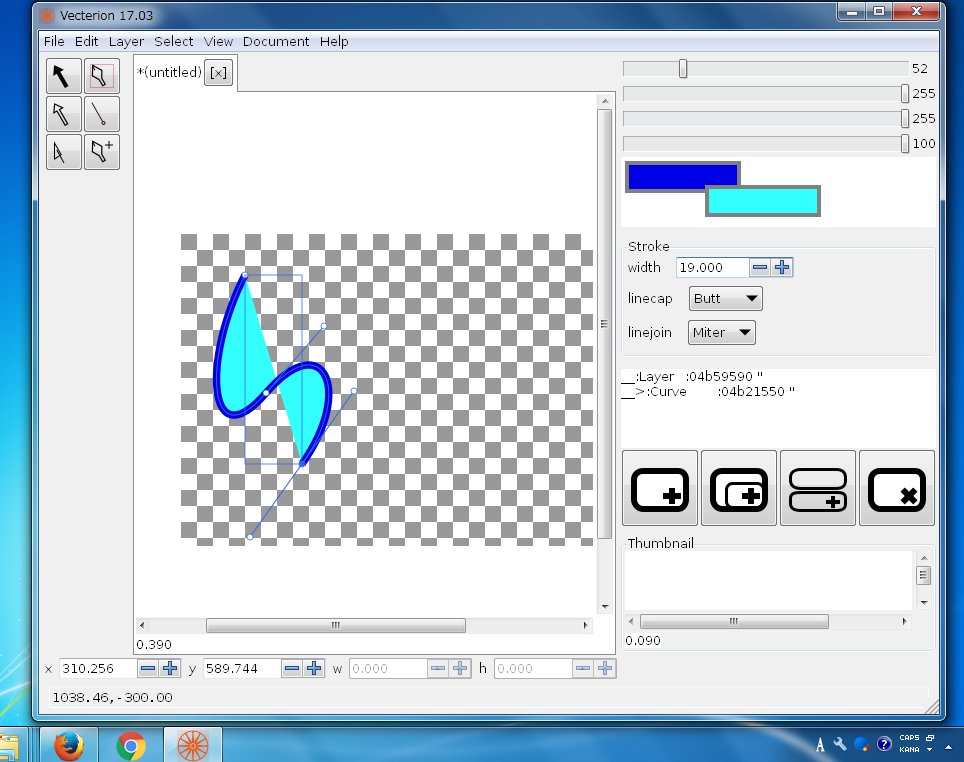Select the blue stroke color swatch
Viewport: 964px width, 762px height.
tap(667, 175)
